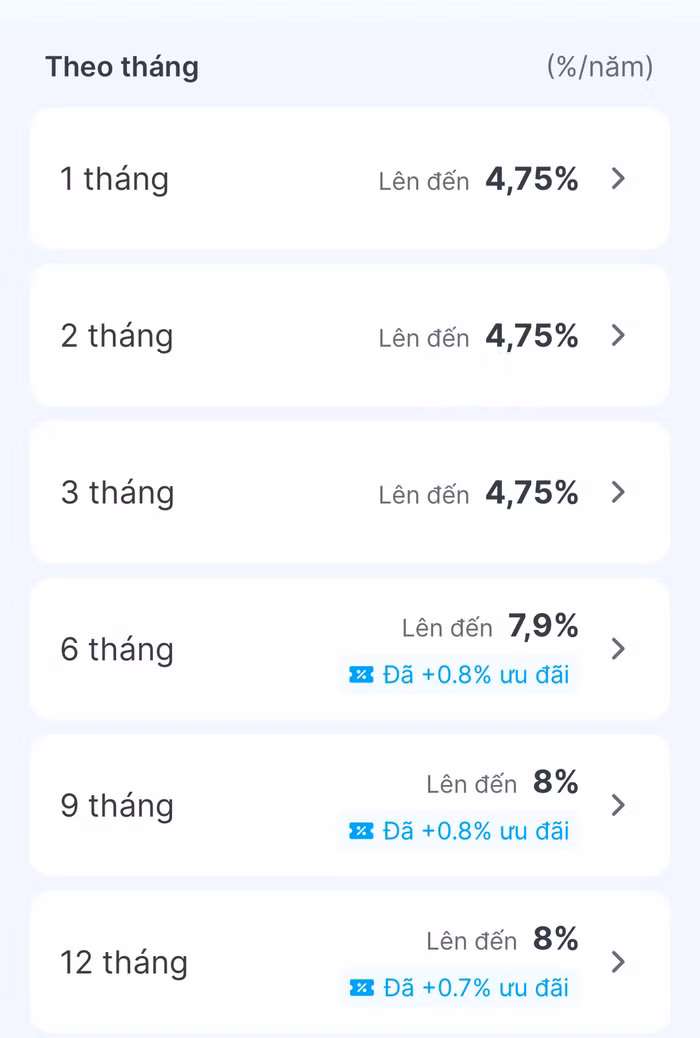Expand the 2 tháng row arrow
Viewport: 700px width, 1038px height.
pyautogui.click(x=618, y=336)
